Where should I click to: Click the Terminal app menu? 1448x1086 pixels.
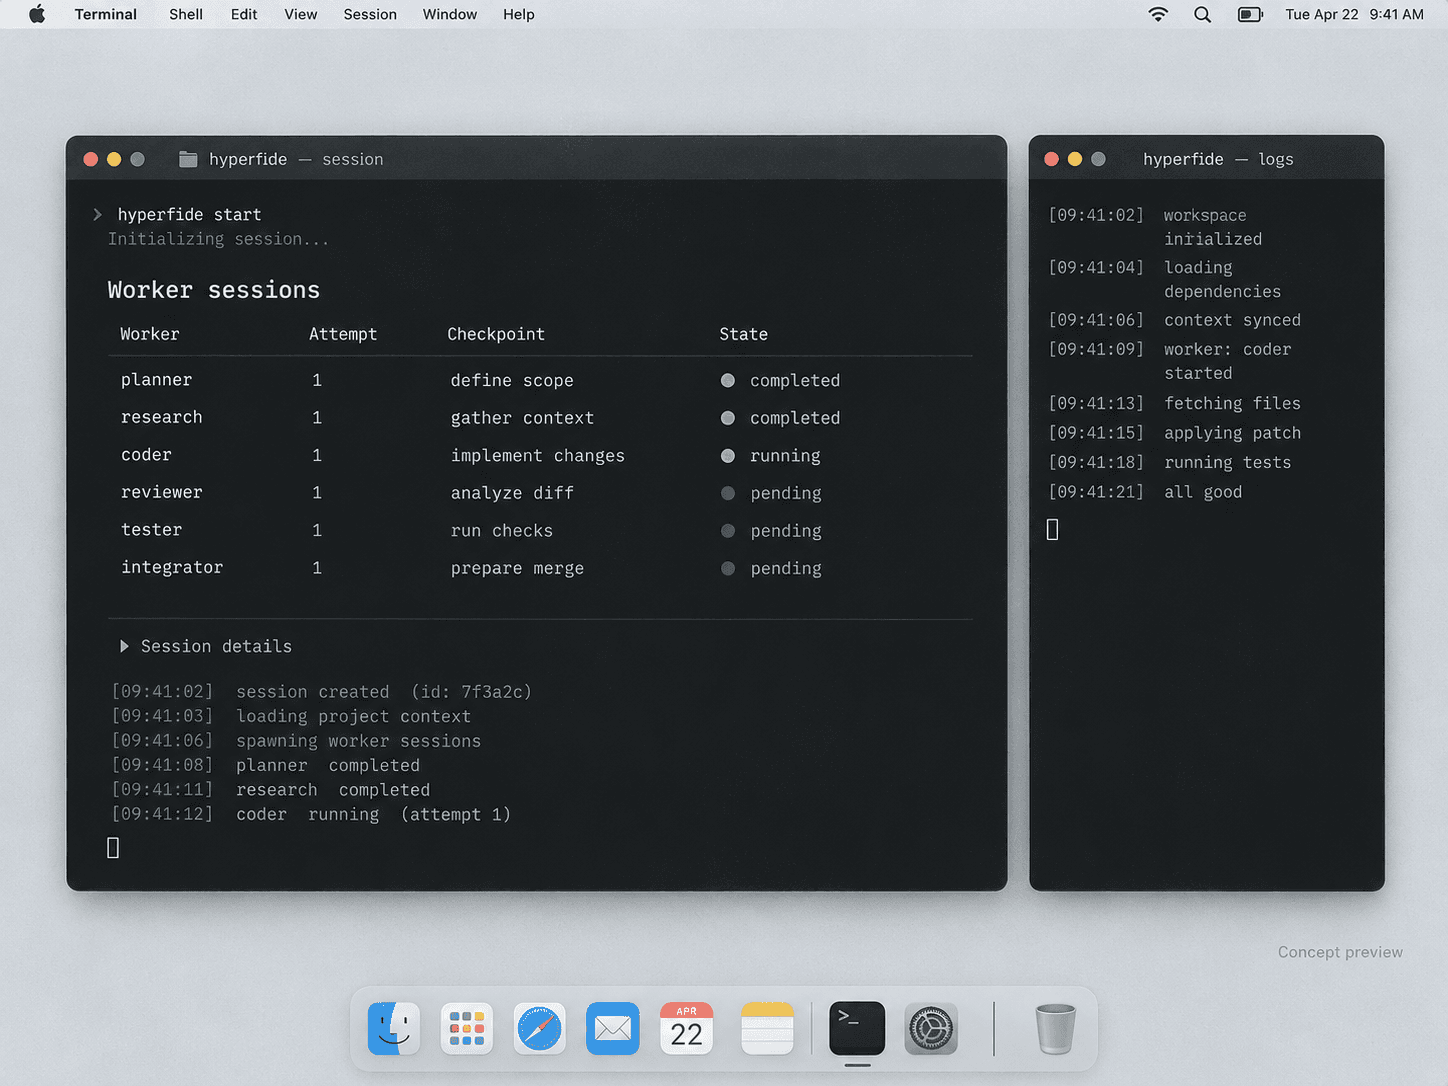(x=106, y=14)
